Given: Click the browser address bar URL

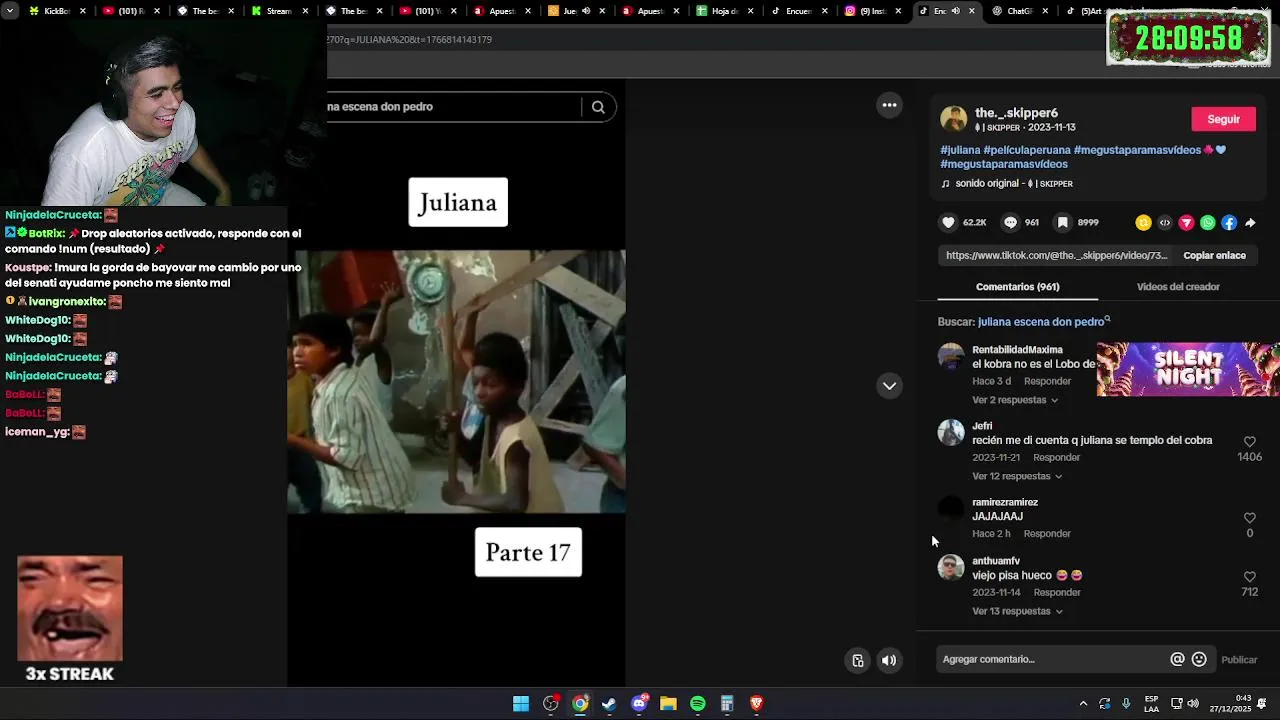Looking at the screenshot, I should click(x=410, y=40).
